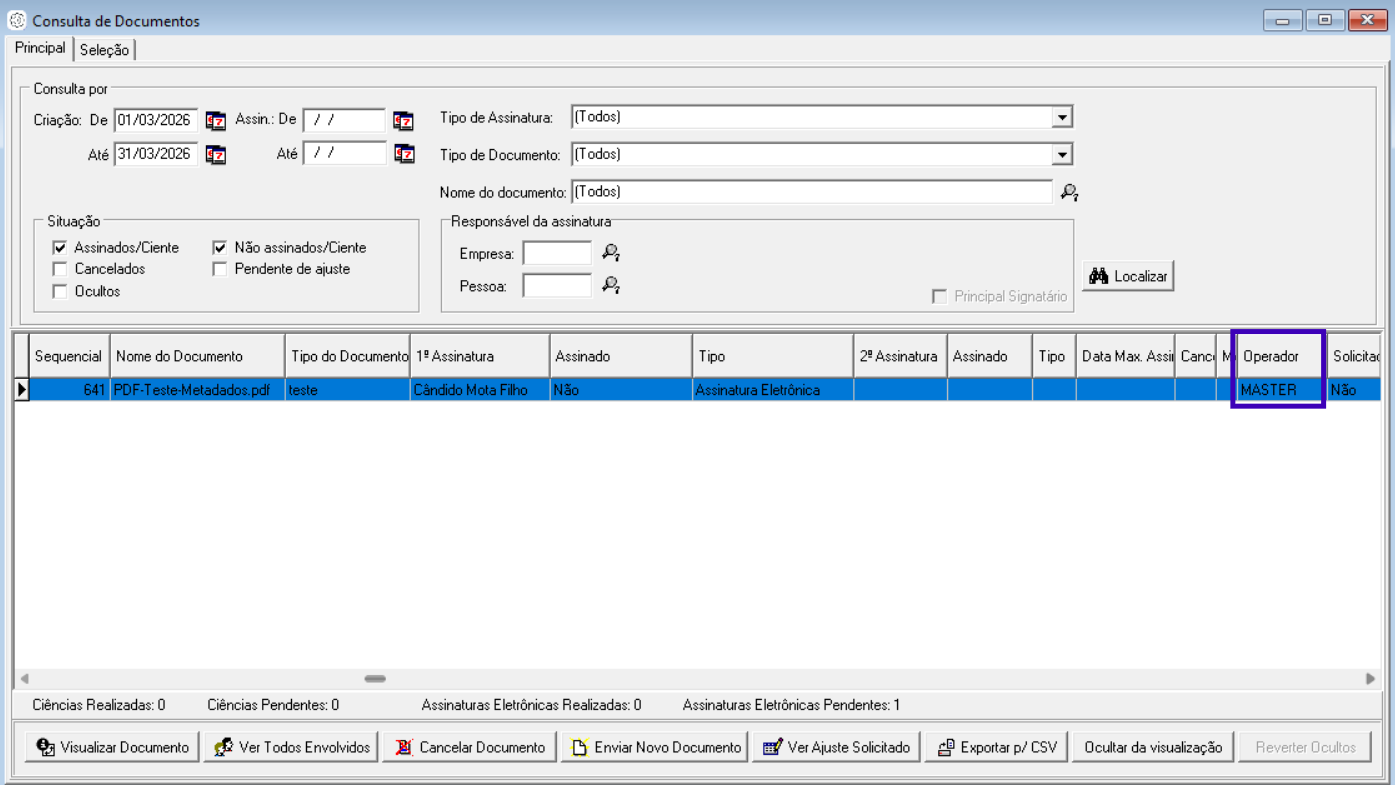Image resolution: width=1395 pixels, height=785 pixels.
Task: Uncheck the Assinados/Ciente checkbox
Action: point(60,248)
